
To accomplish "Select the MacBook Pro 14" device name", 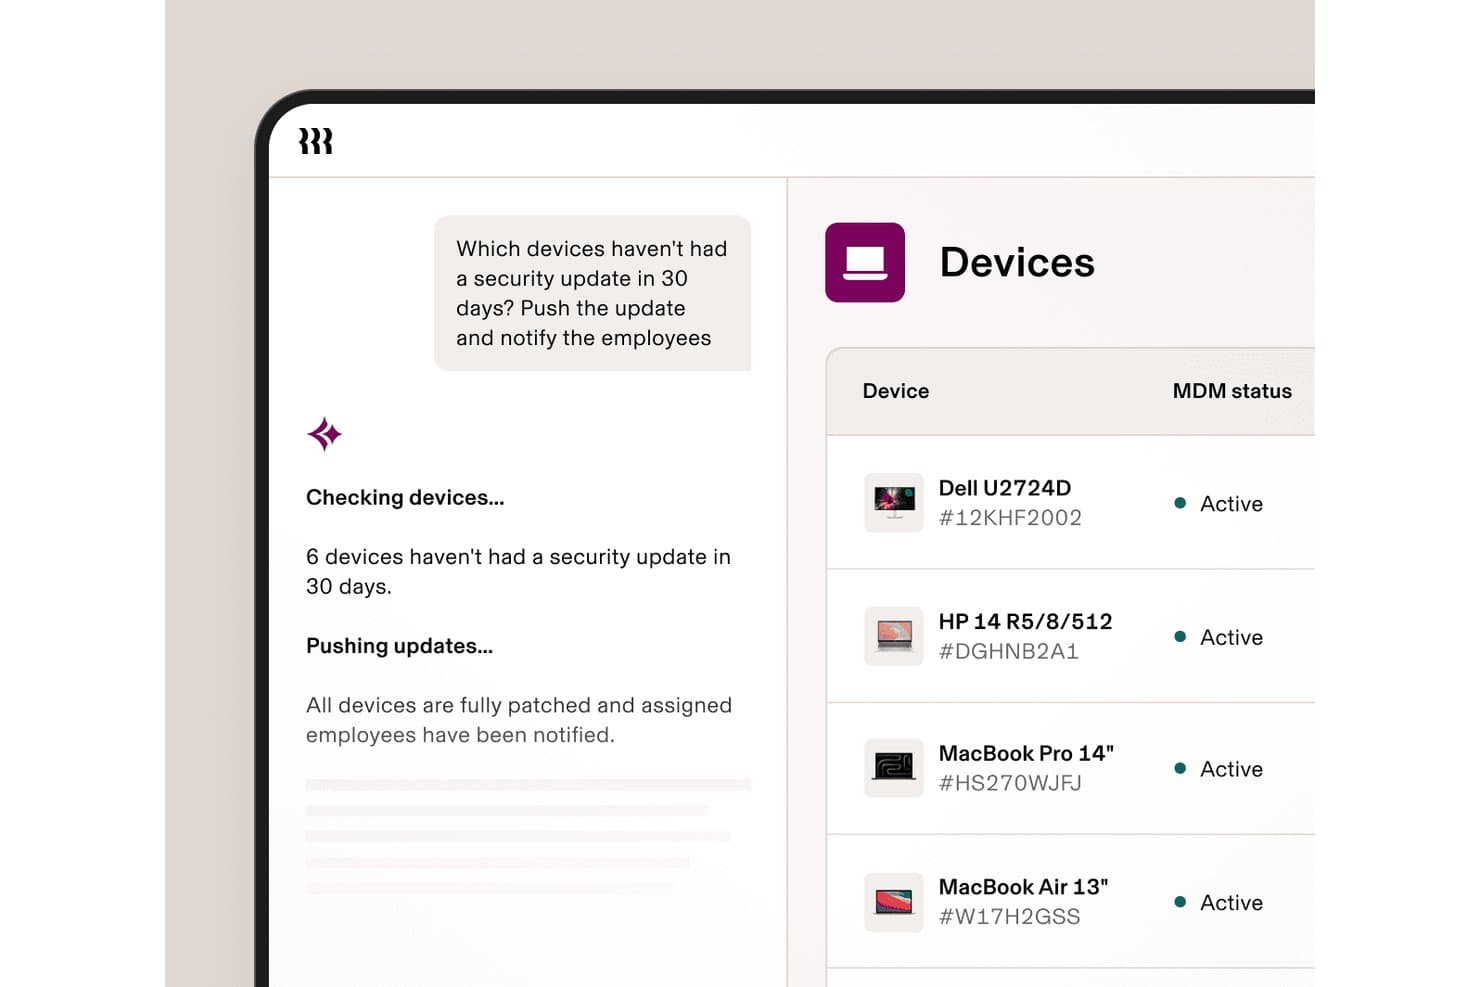I will (x=1026, y=753).
